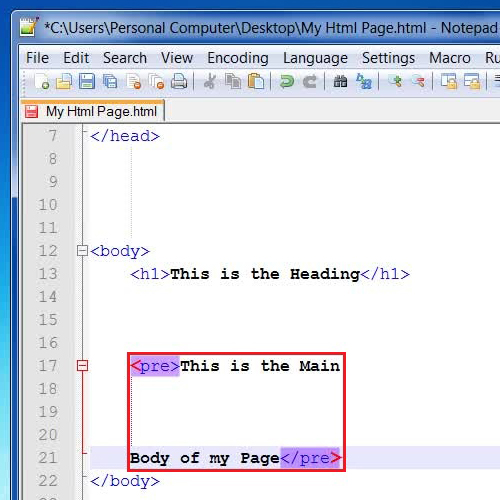This screenshot has height=500, width=500.
Task: Open the Encoding menu
Action: pyautogui.click(x=238, y=58)
